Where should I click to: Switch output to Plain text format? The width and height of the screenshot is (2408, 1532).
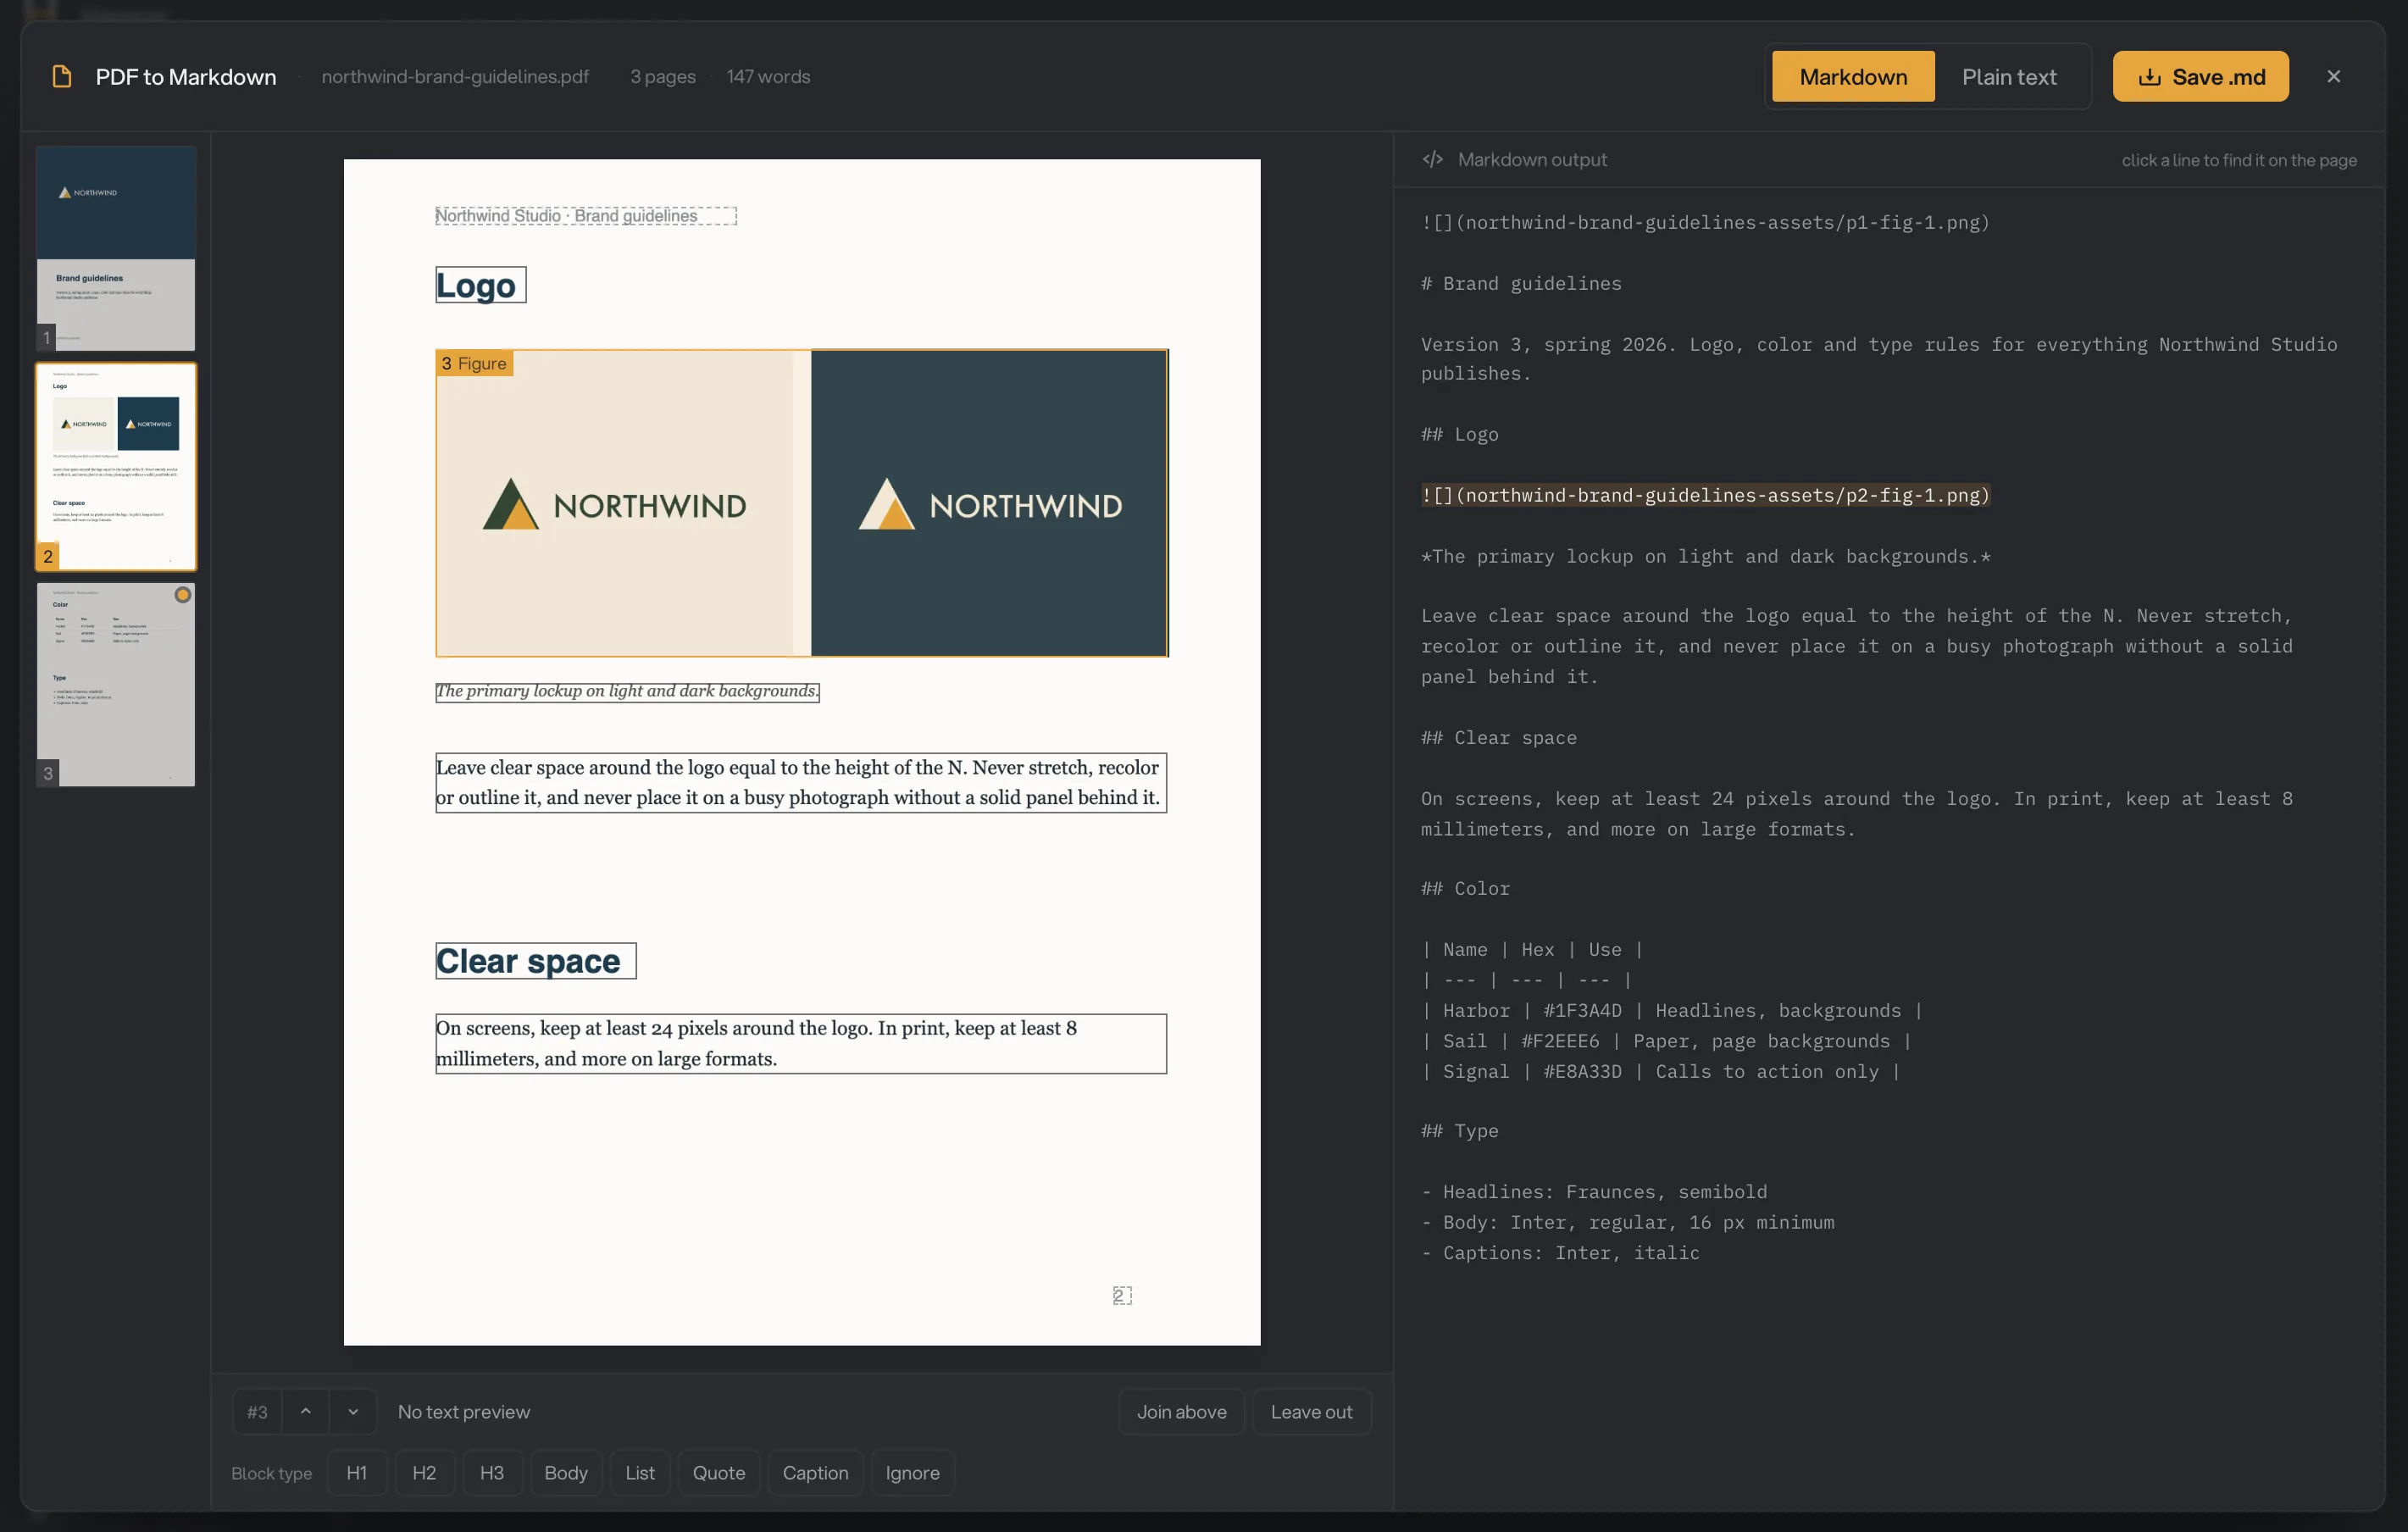pos(2009,77)
